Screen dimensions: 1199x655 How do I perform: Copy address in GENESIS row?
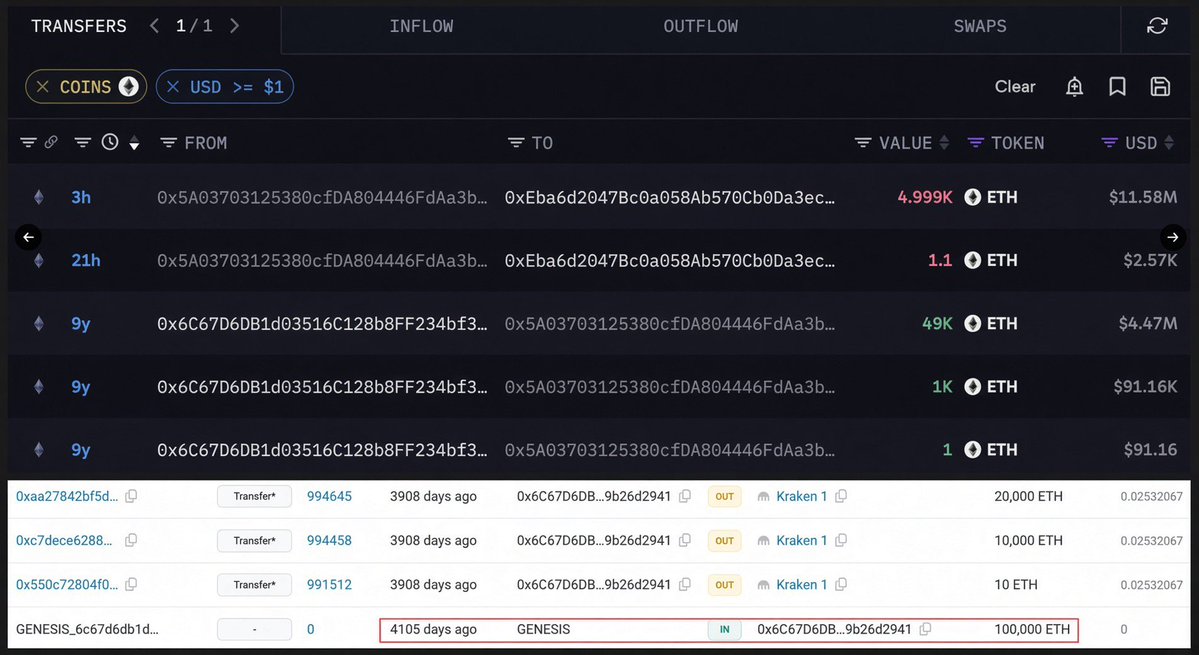pos(925,629)
